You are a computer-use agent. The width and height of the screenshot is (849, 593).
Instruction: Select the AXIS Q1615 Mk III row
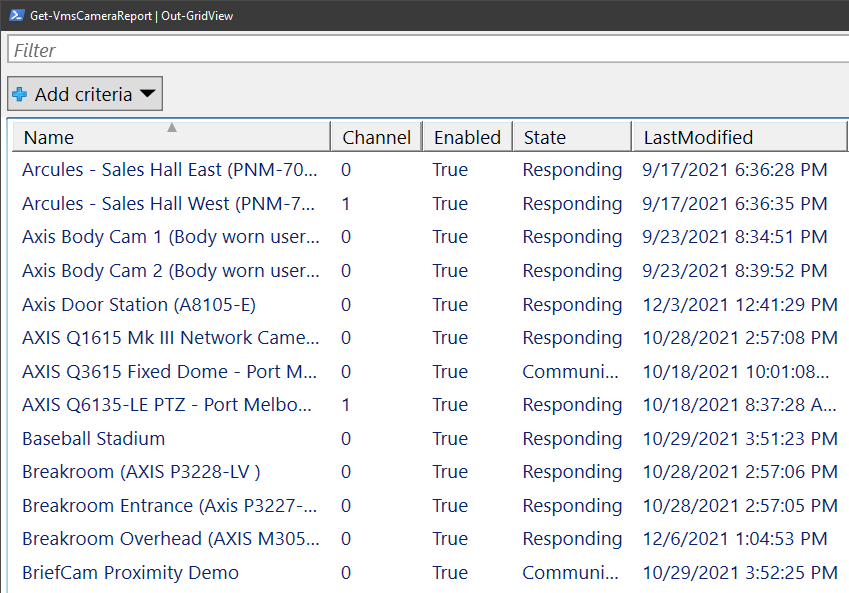click(x=430, y=338)
